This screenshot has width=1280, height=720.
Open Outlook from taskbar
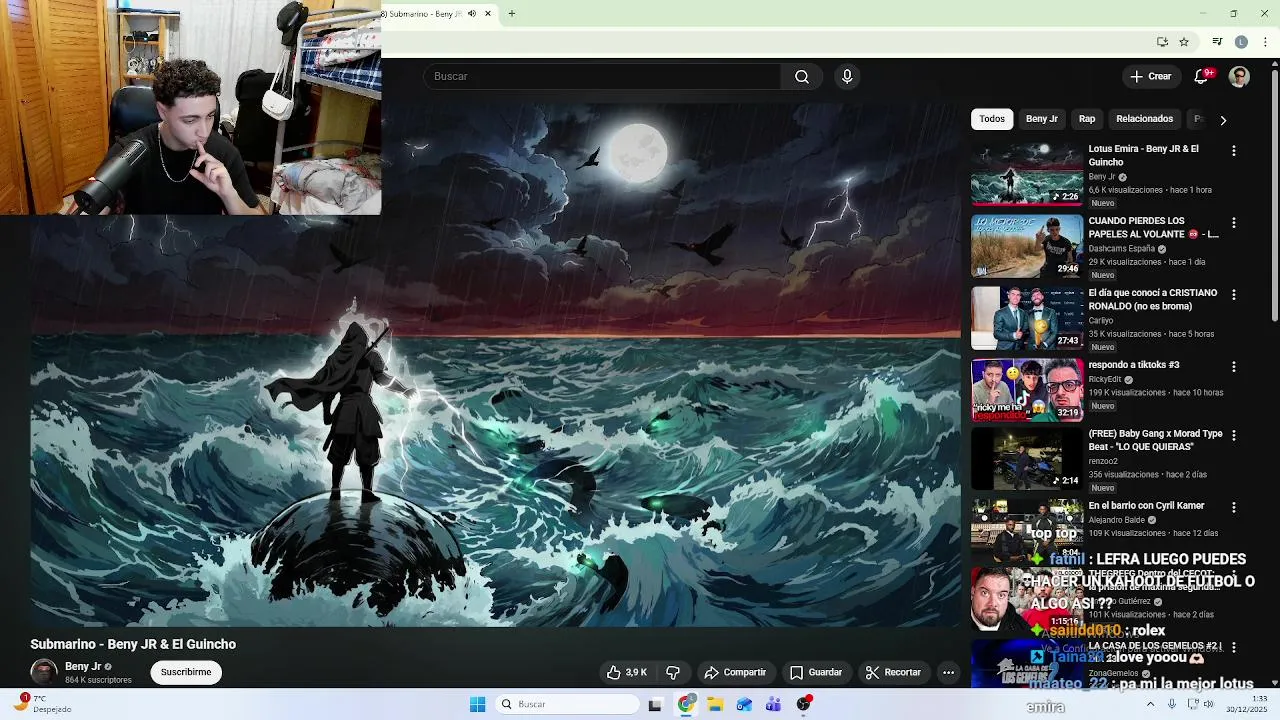744,704
